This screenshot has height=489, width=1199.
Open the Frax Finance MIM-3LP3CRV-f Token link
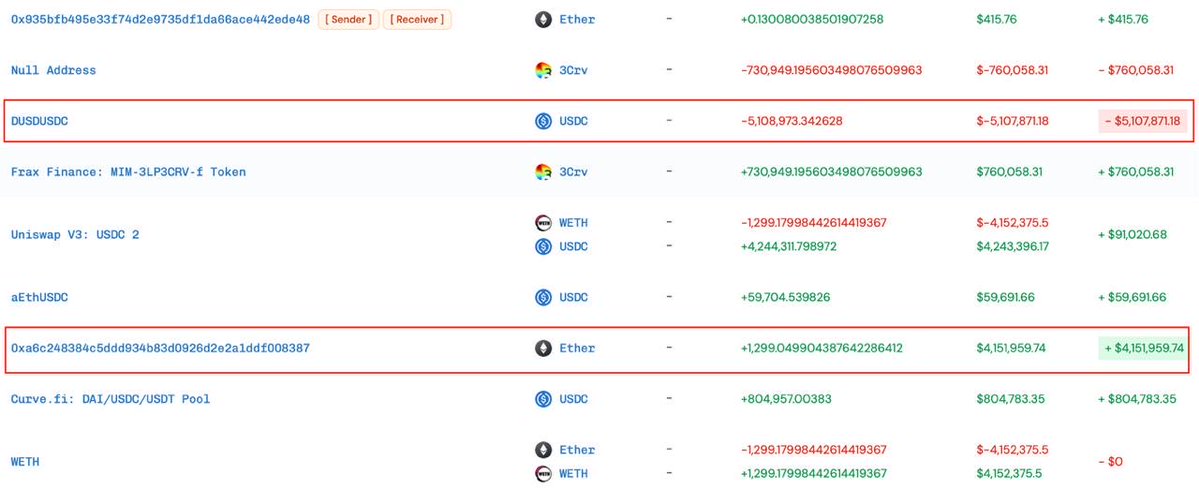(x=128, y=172)
